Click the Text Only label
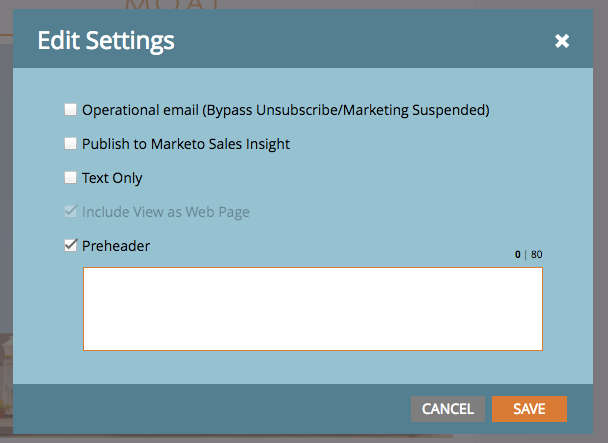Image resolution: width=608 pixels, height=443 pixels. [x=112, y=178]
